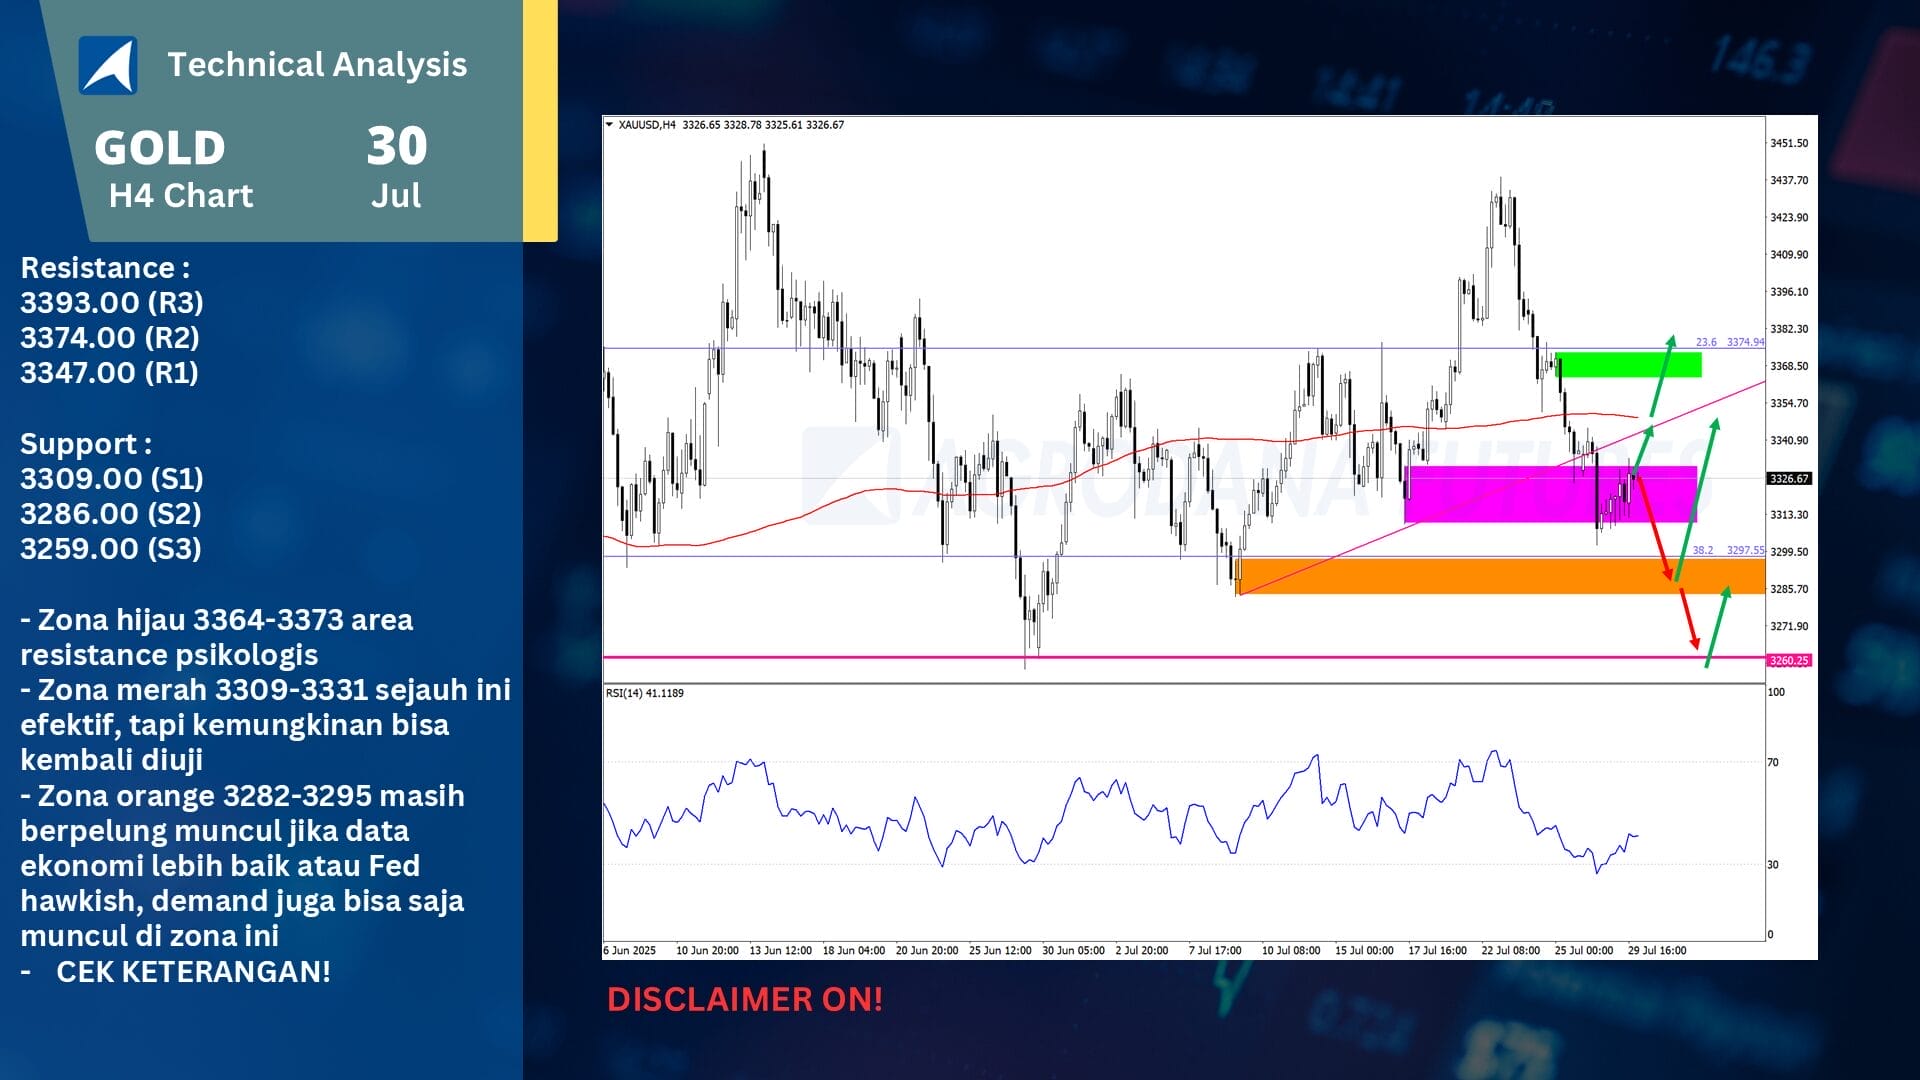Viewport: 1920px width, 1080px height.
Task: Click the CEK KETERANGAN! text
Action: [193, 972]
